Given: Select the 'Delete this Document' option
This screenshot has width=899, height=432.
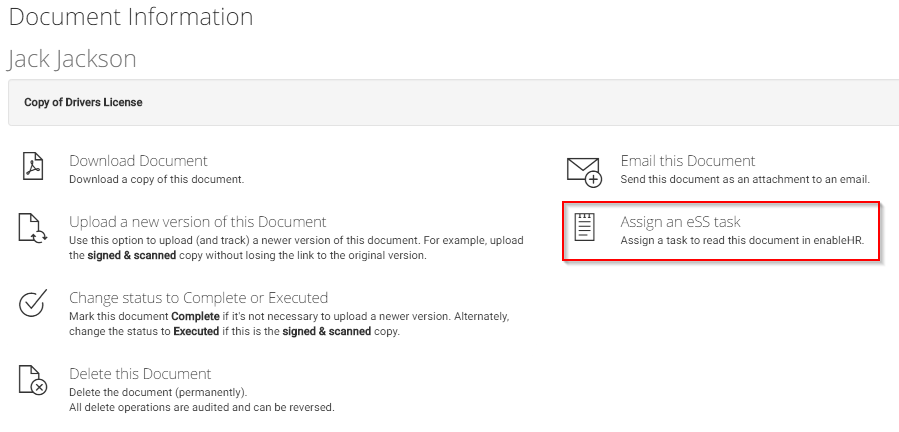Looking at the screenshot, I should coord(140,373).
